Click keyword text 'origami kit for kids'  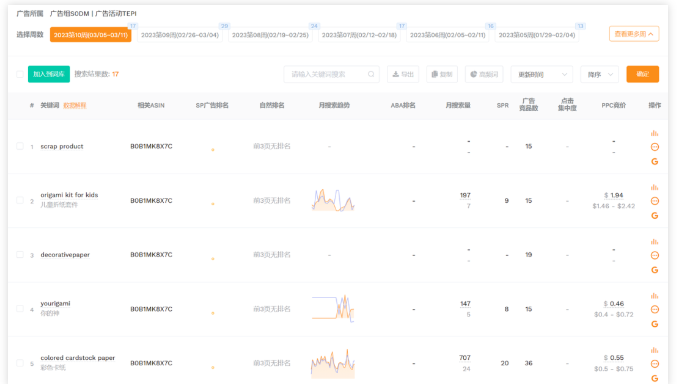click(x=69, y=195)
